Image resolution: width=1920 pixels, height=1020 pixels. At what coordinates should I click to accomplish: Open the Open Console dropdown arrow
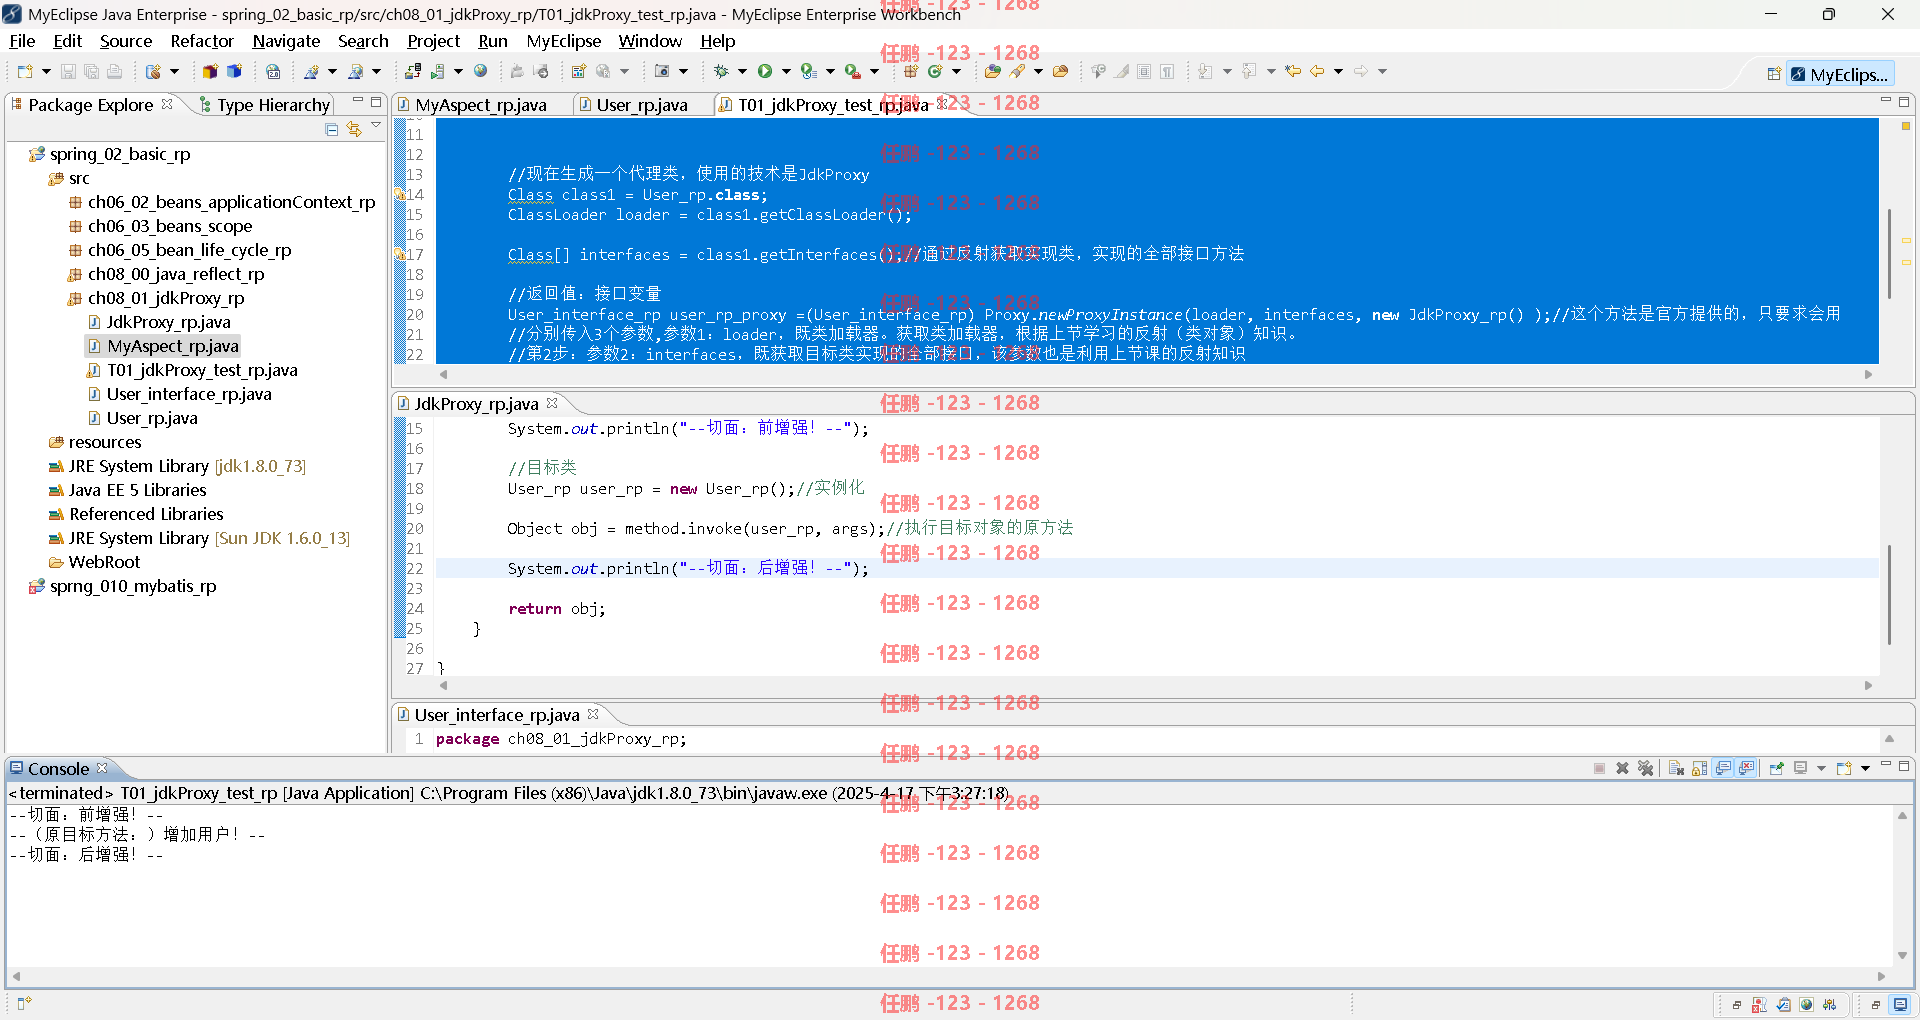pos(1865,768)
